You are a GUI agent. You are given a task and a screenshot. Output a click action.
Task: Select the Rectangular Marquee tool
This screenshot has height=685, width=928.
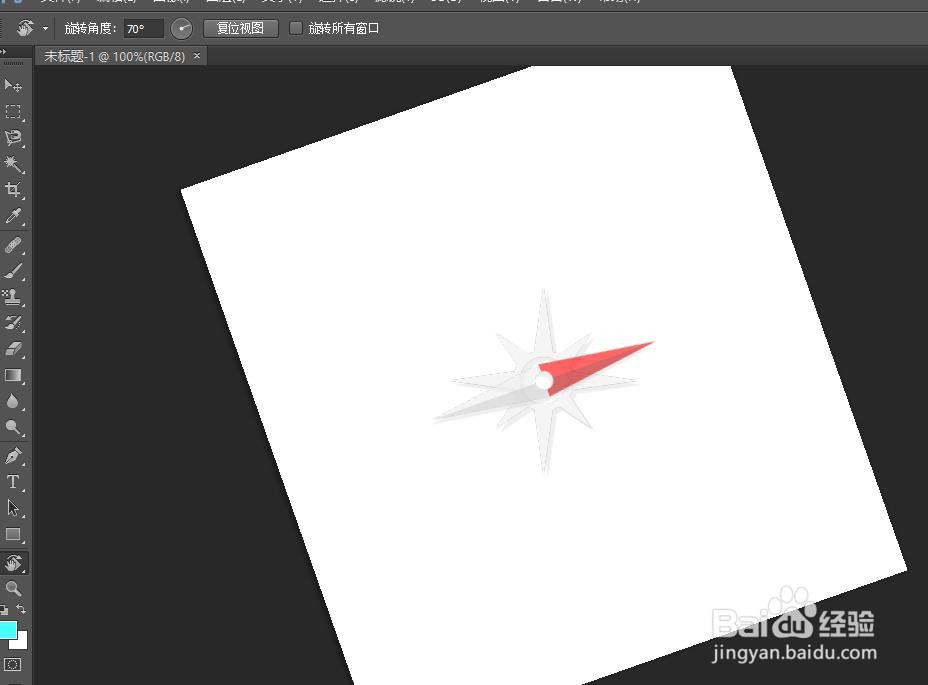pos(14,112)
